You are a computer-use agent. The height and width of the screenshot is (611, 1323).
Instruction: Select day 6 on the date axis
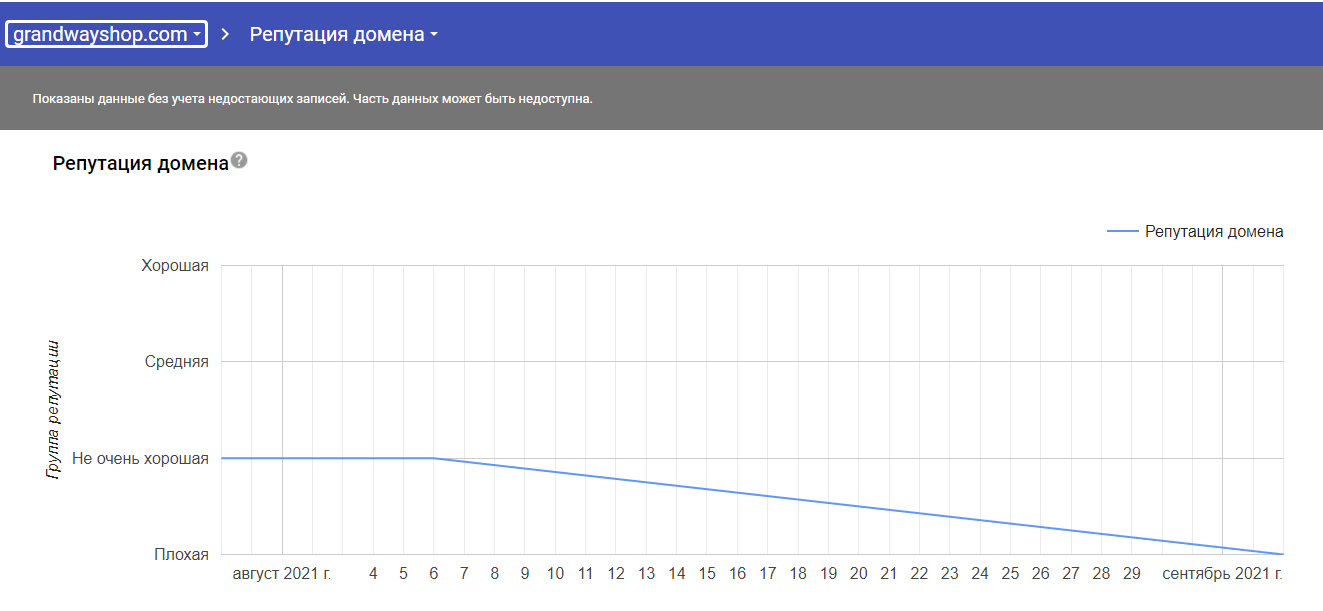point(433,574)
